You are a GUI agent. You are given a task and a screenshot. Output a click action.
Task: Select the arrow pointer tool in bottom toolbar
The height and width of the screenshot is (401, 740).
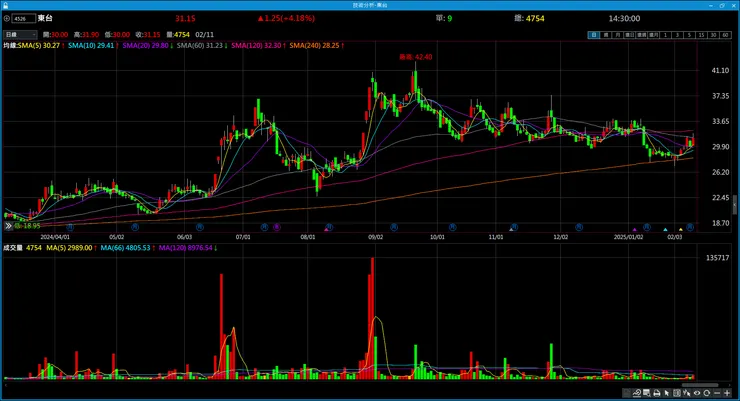point(666,393)
